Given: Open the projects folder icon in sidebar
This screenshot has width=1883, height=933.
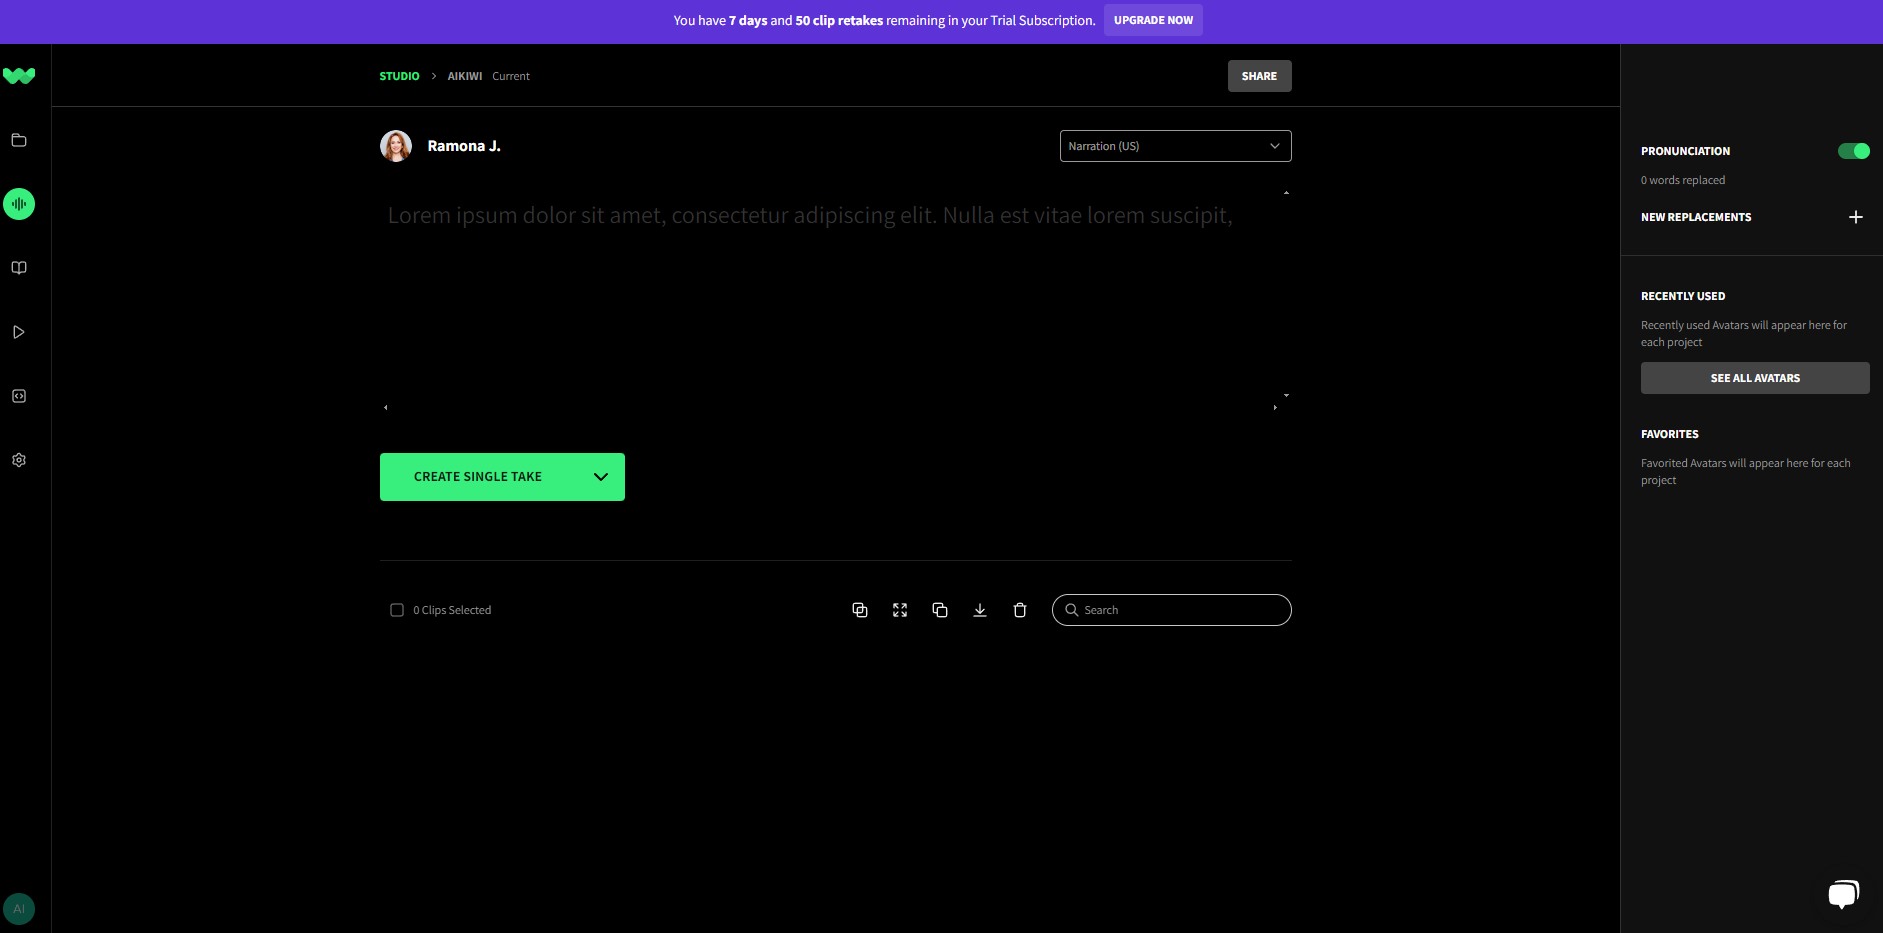Looking at the screenshot, I should point(19,140).
